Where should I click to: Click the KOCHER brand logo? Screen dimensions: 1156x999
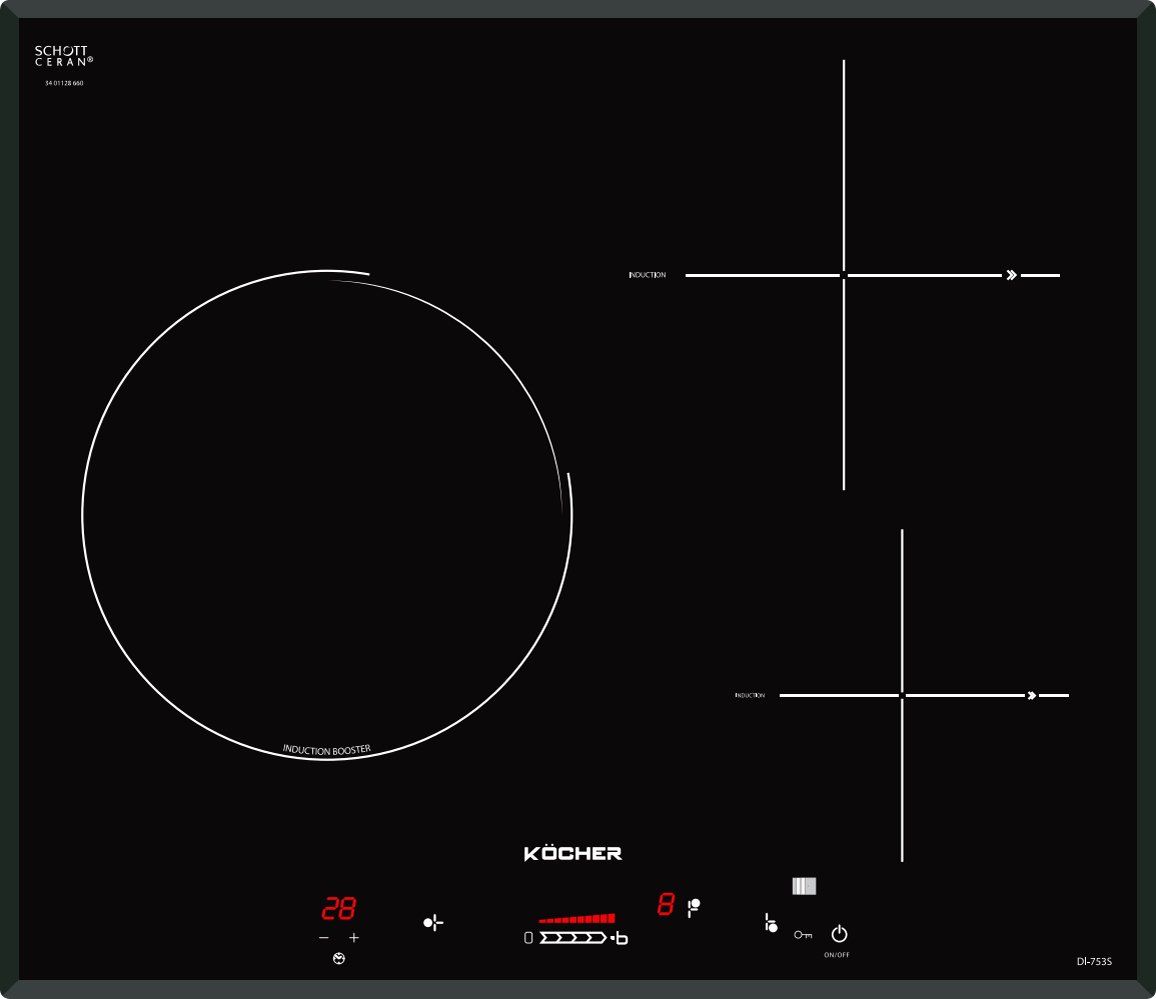(573, 853)
